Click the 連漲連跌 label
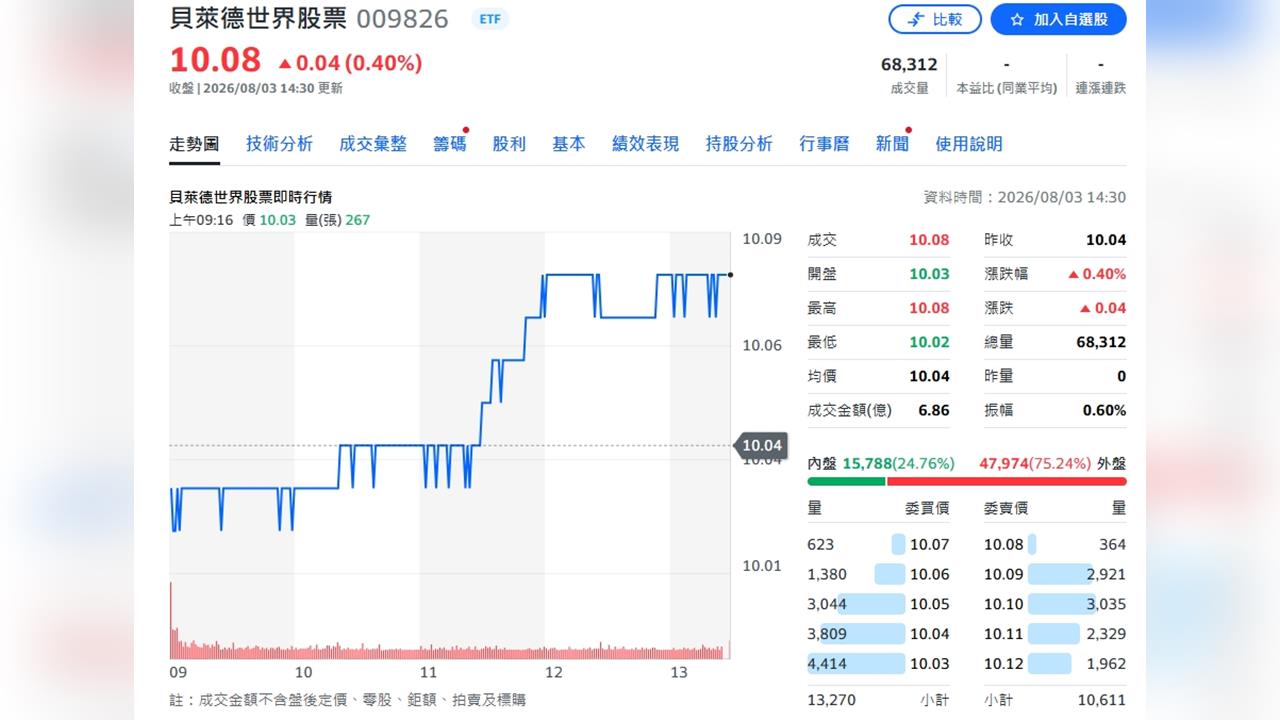This screenshot has width=1280, height=720. tap(1100, 88)
